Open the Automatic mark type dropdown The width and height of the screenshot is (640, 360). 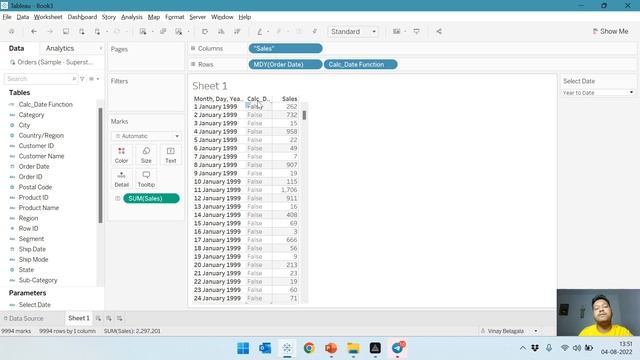(147, 136)
